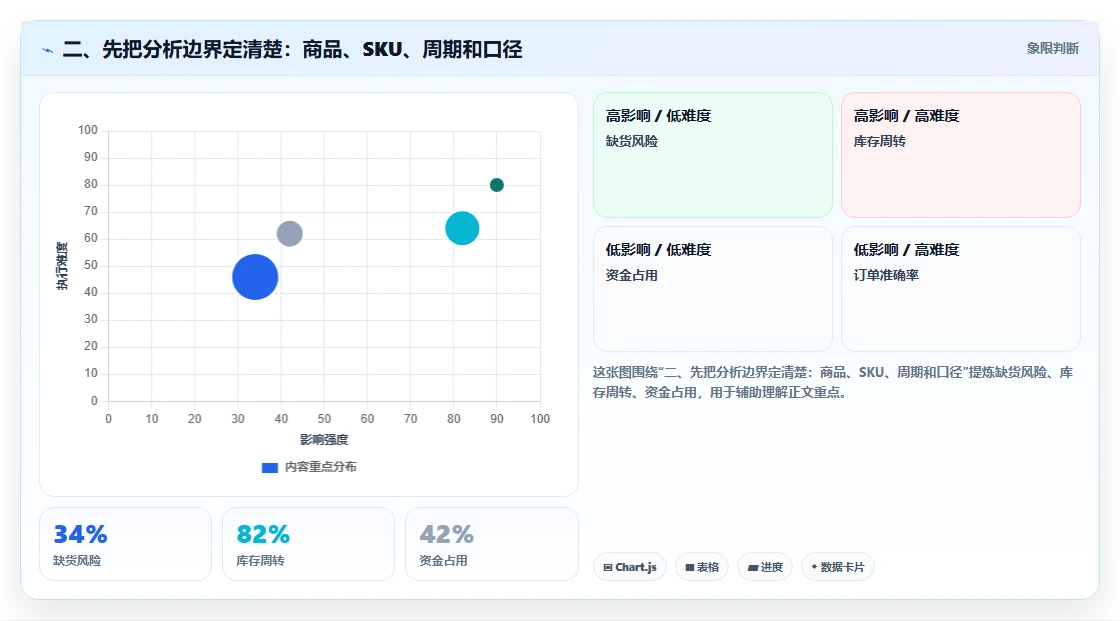Open the 低影响 / 高难度 quadrant card
This screenshot has width=1120, height=621.
click(961, 289)
